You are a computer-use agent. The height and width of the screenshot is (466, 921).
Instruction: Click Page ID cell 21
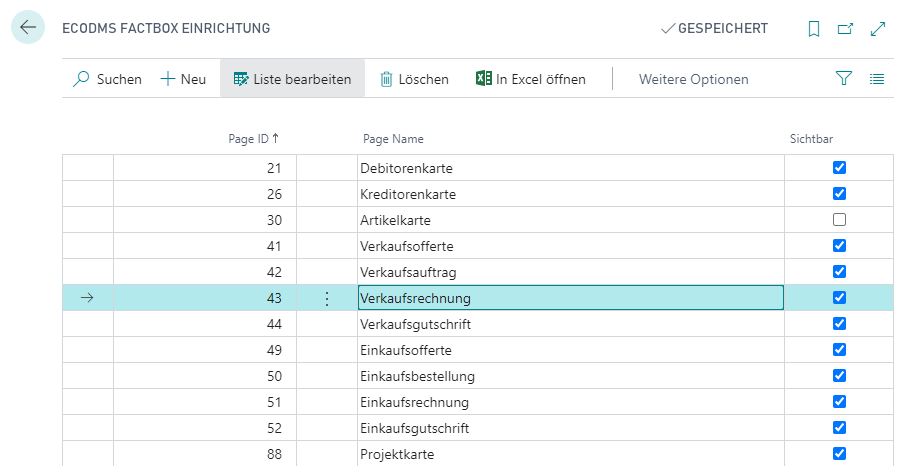point(204,168)
